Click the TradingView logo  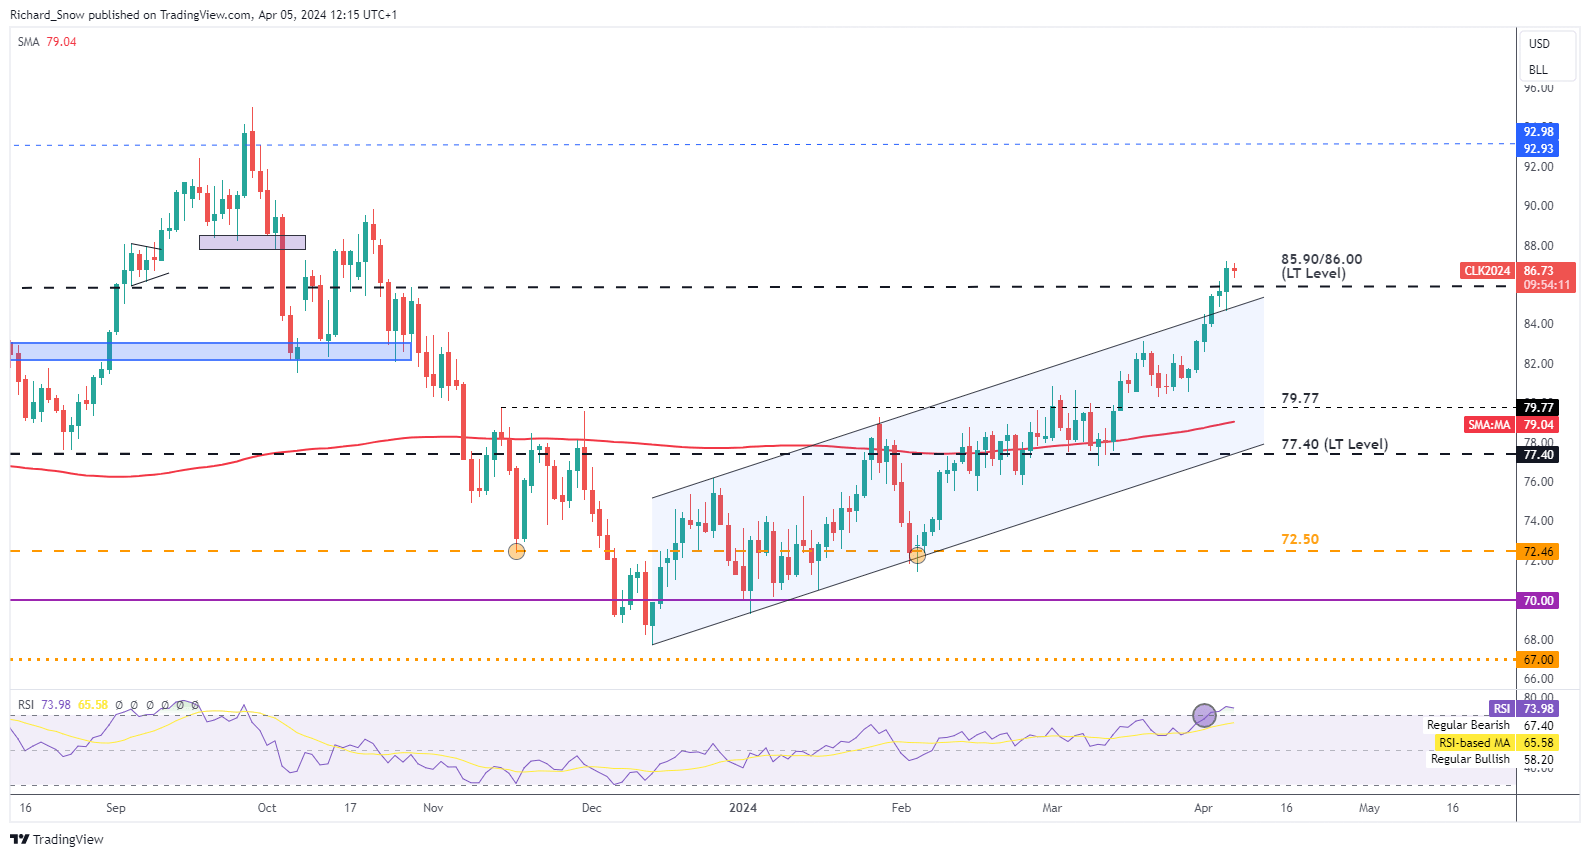click(57, 839)
